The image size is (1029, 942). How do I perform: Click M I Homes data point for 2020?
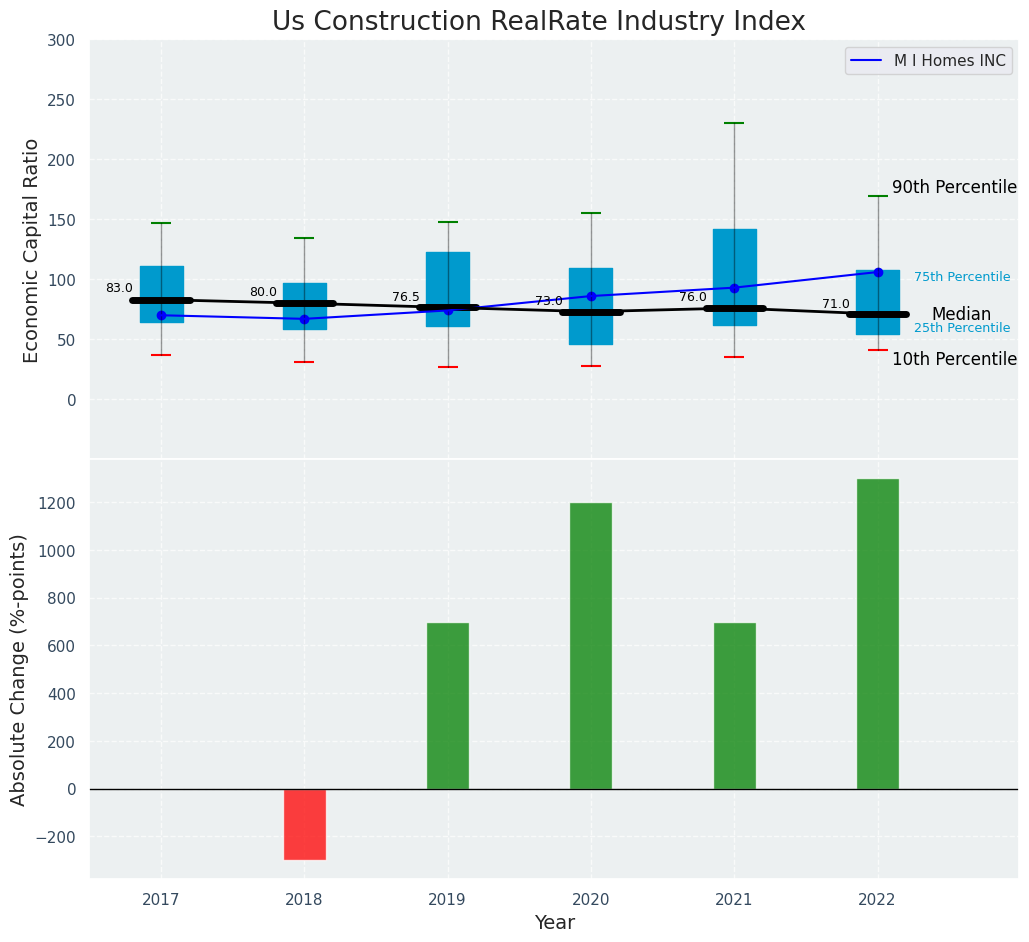[x=591, y=296]
